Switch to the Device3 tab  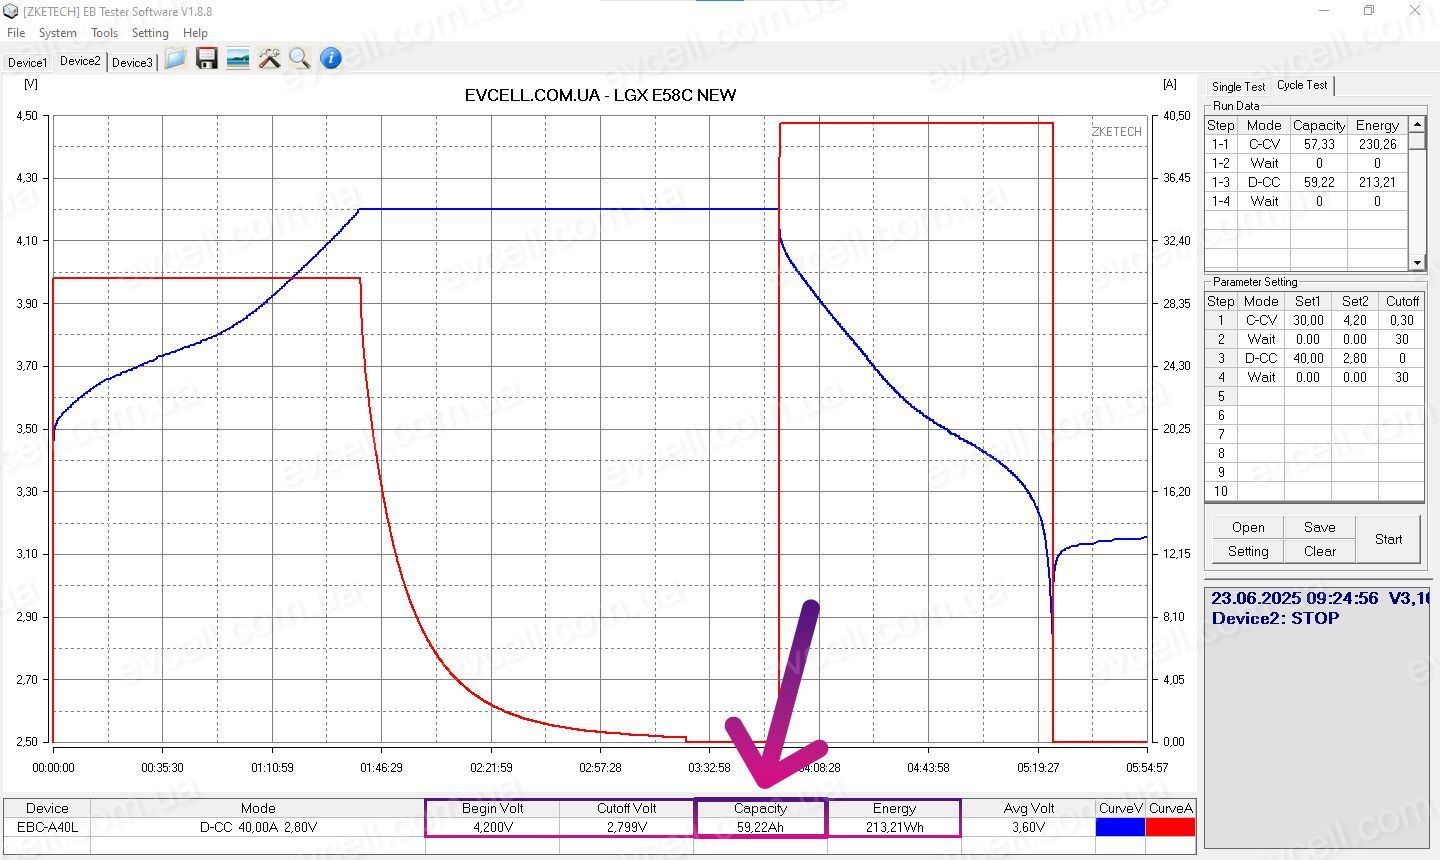click(132, 63)
